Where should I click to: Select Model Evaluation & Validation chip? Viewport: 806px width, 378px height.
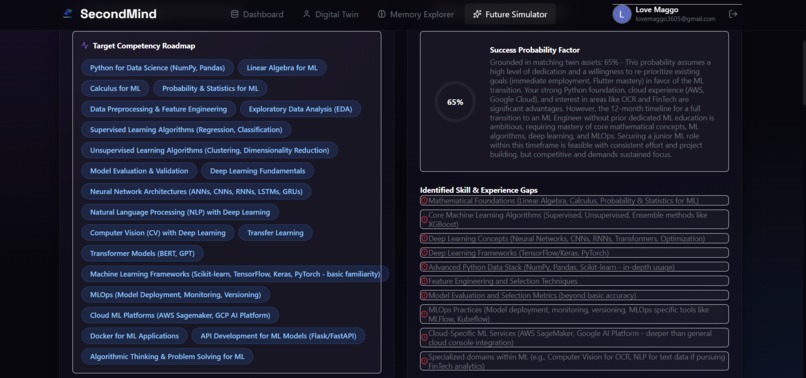coord(139,171)
